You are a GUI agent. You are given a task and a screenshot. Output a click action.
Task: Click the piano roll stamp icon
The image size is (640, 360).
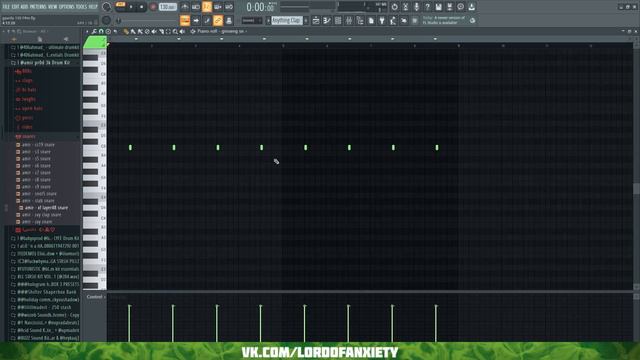(108, 31)
